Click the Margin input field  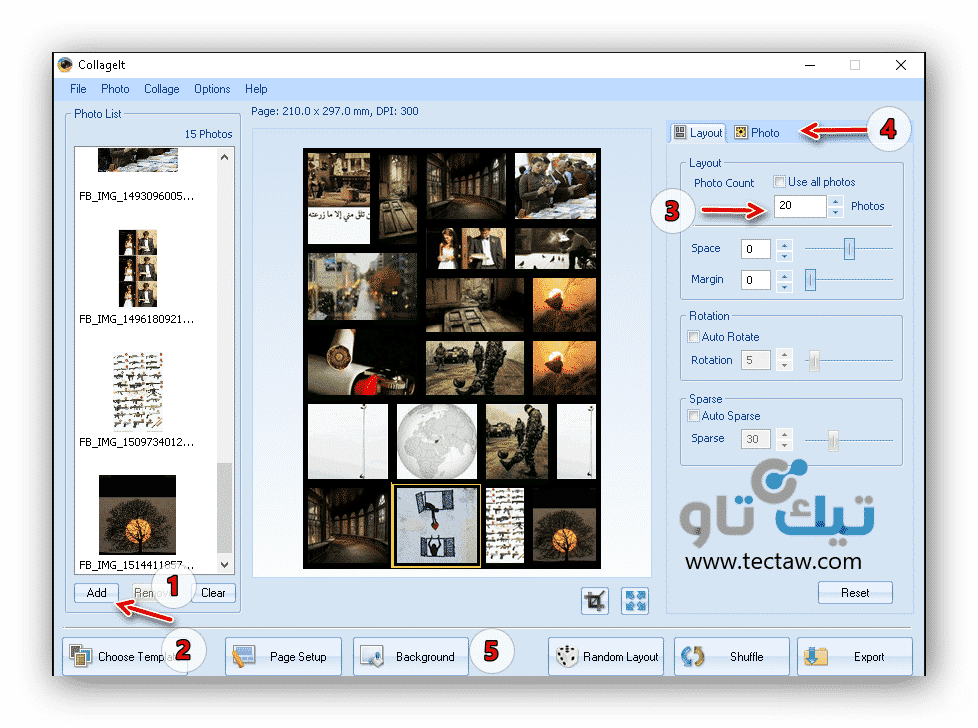[755, 280]
